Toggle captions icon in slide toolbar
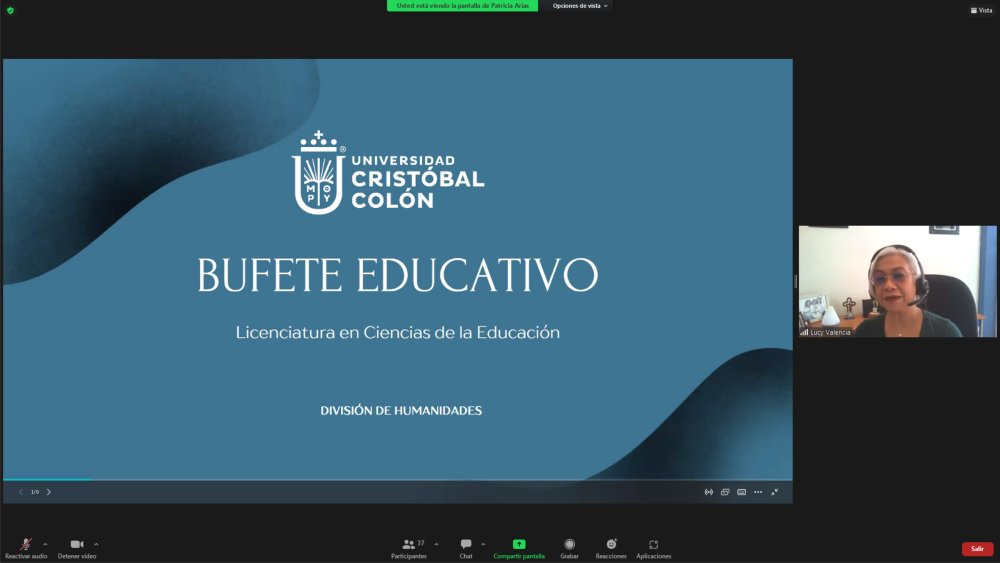Image resolution: width=1000 pixels, height=563 pixels. tap(742, 492)
